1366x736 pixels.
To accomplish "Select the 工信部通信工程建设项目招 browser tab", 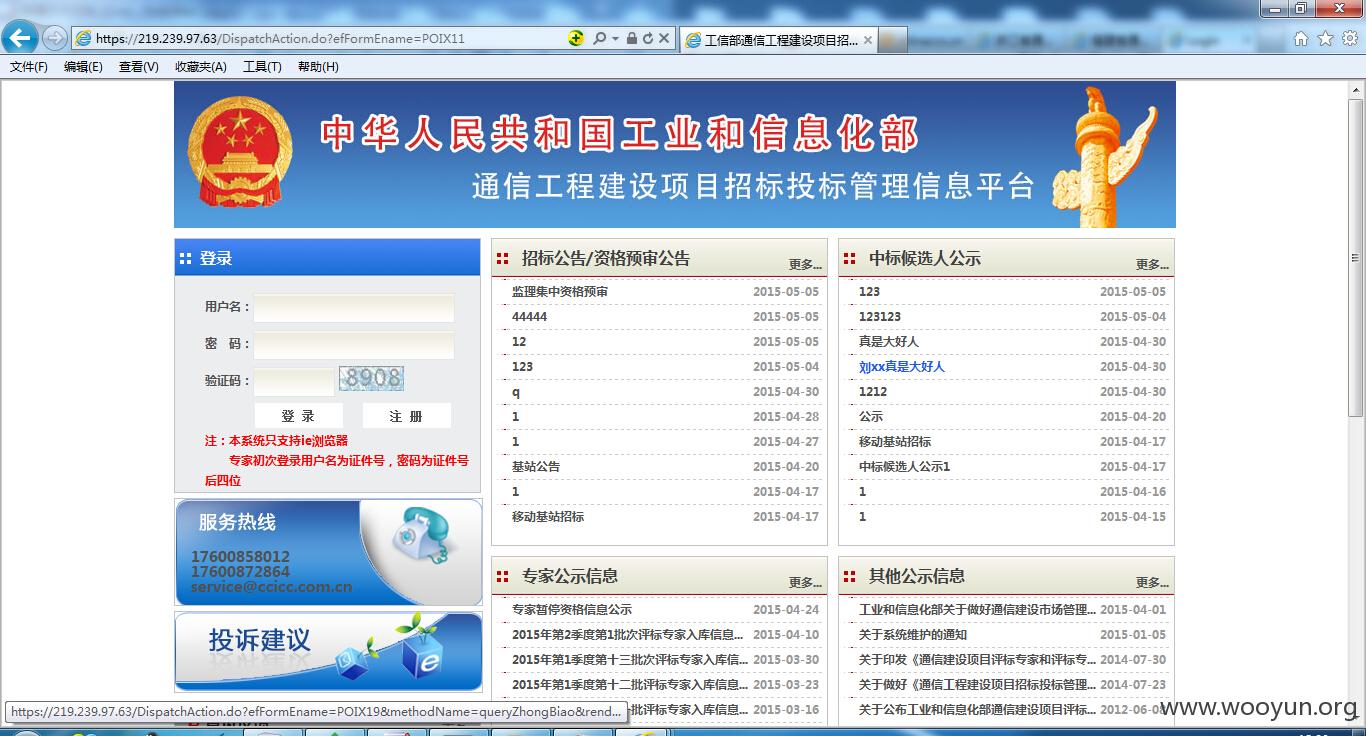I will click(x=779, y=40).
